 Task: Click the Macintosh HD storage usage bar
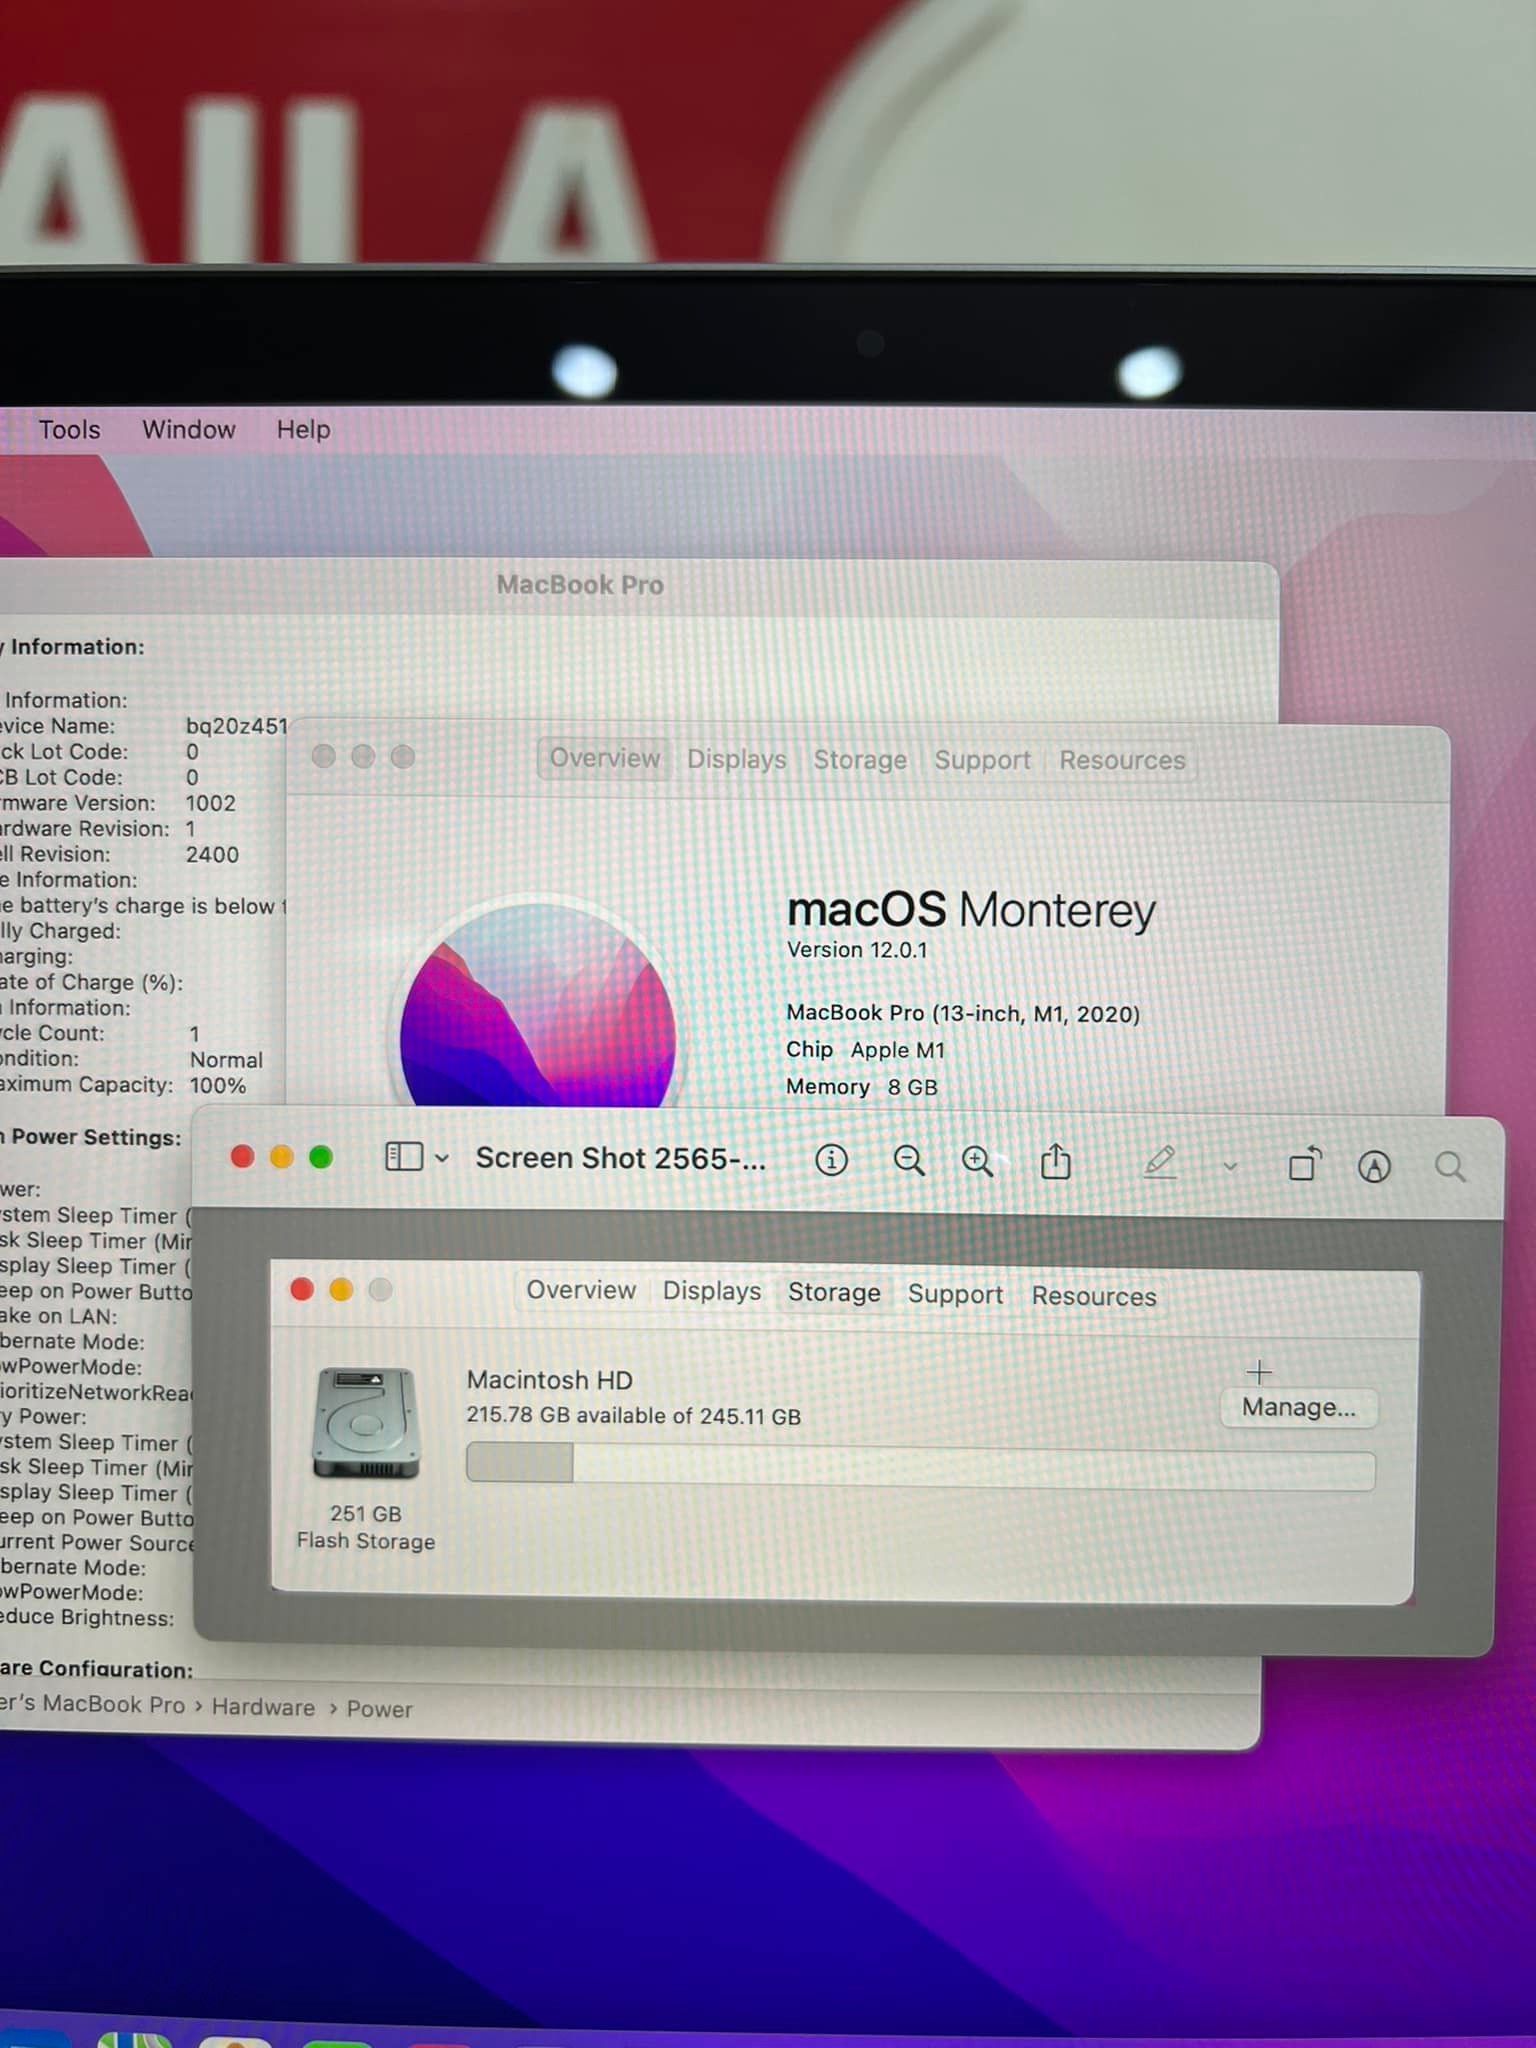(920, 1466)
